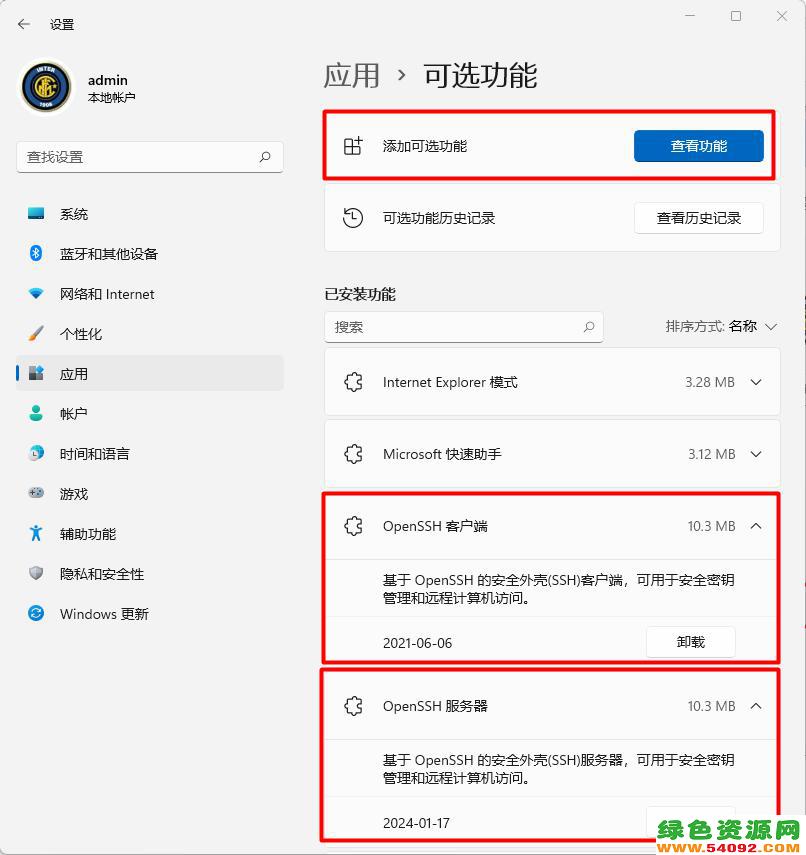Expand Internet Explorer 模式 entry
This screenshot has width=806, height=855.
[756, 382]
